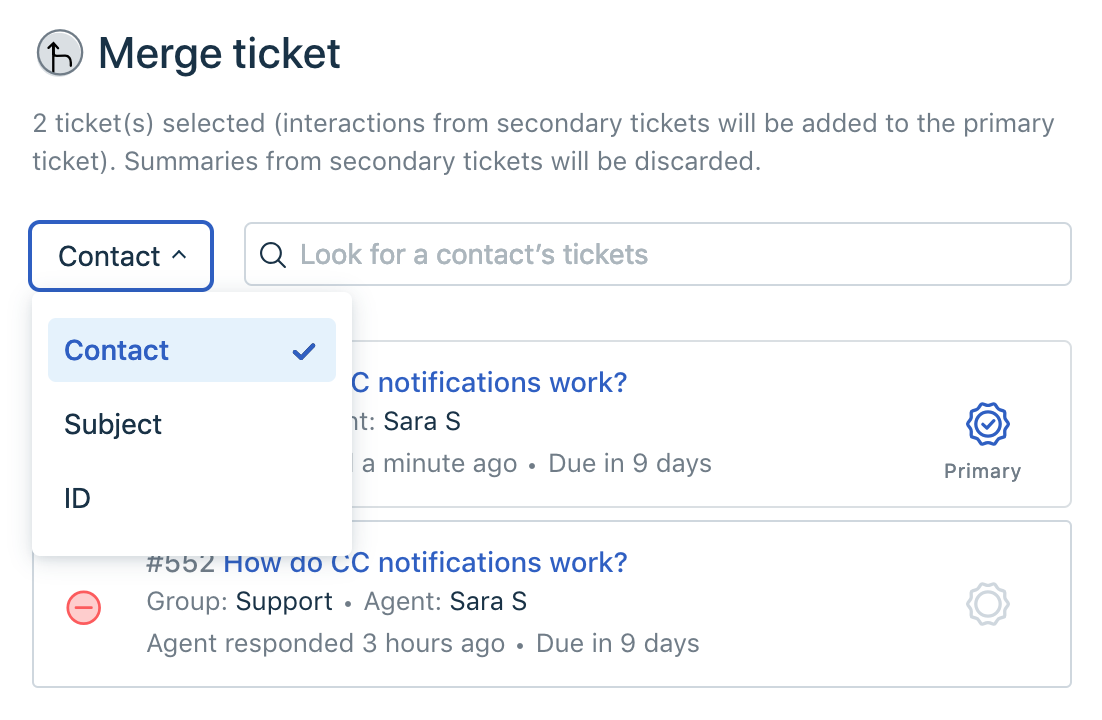Click the blue Primary badge icon
The height and width of the screenshot is (720, 1102).
pyautogui.click(x=987, y=425)
